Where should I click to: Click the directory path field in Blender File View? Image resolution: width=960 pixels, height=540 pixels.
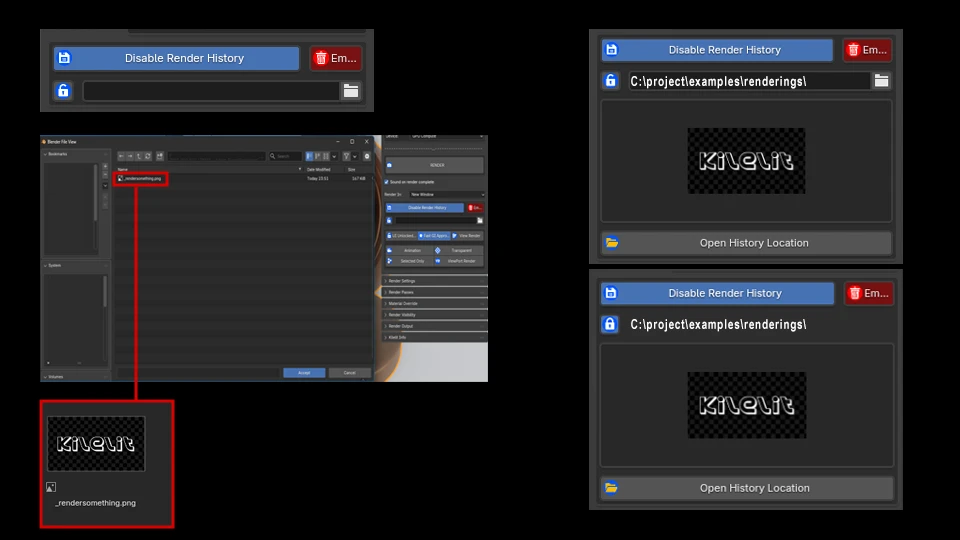click(x=216, y=156)
